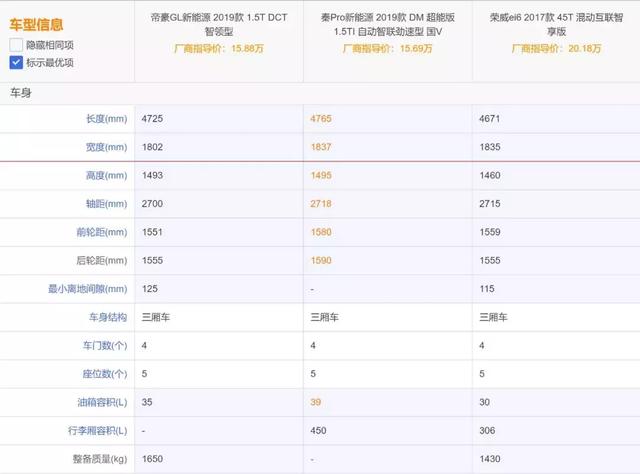
Task: Select ground clearance value 115
Action: click(x=487, y=289)
